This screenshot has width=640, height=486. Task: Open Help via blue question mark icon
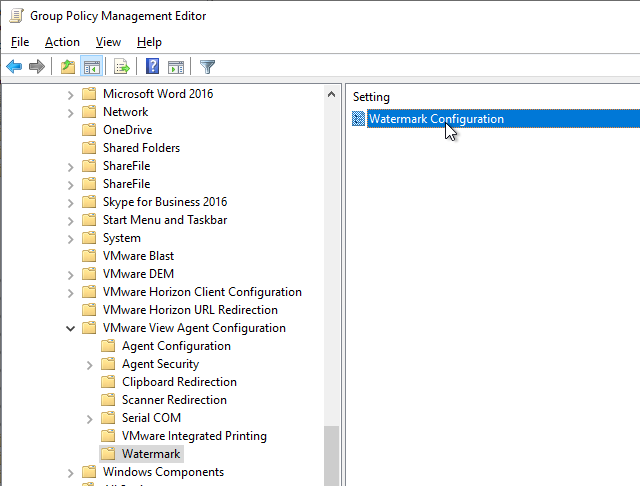coord(152,67)
